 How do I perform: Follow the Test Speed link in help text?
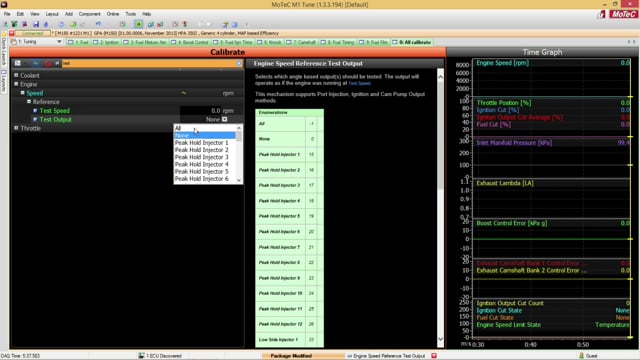(x=360, y=83)
